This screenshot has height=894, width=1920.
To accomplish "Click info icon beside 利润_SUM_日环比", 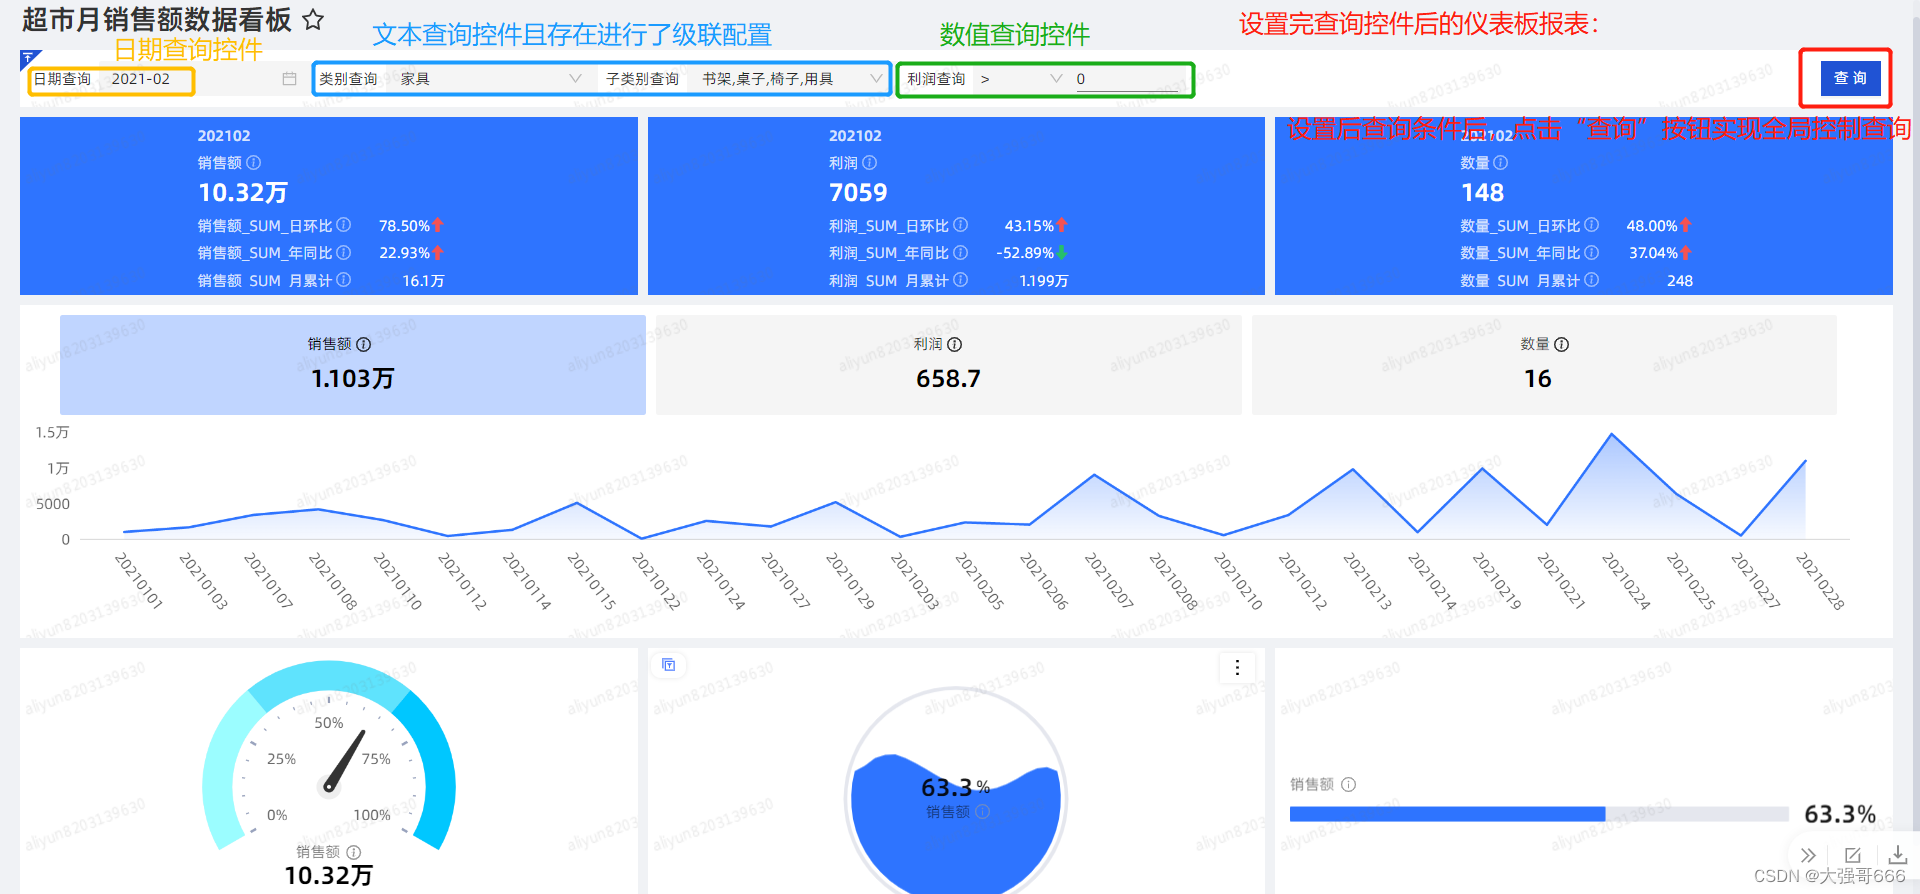I will click(961, 225).
